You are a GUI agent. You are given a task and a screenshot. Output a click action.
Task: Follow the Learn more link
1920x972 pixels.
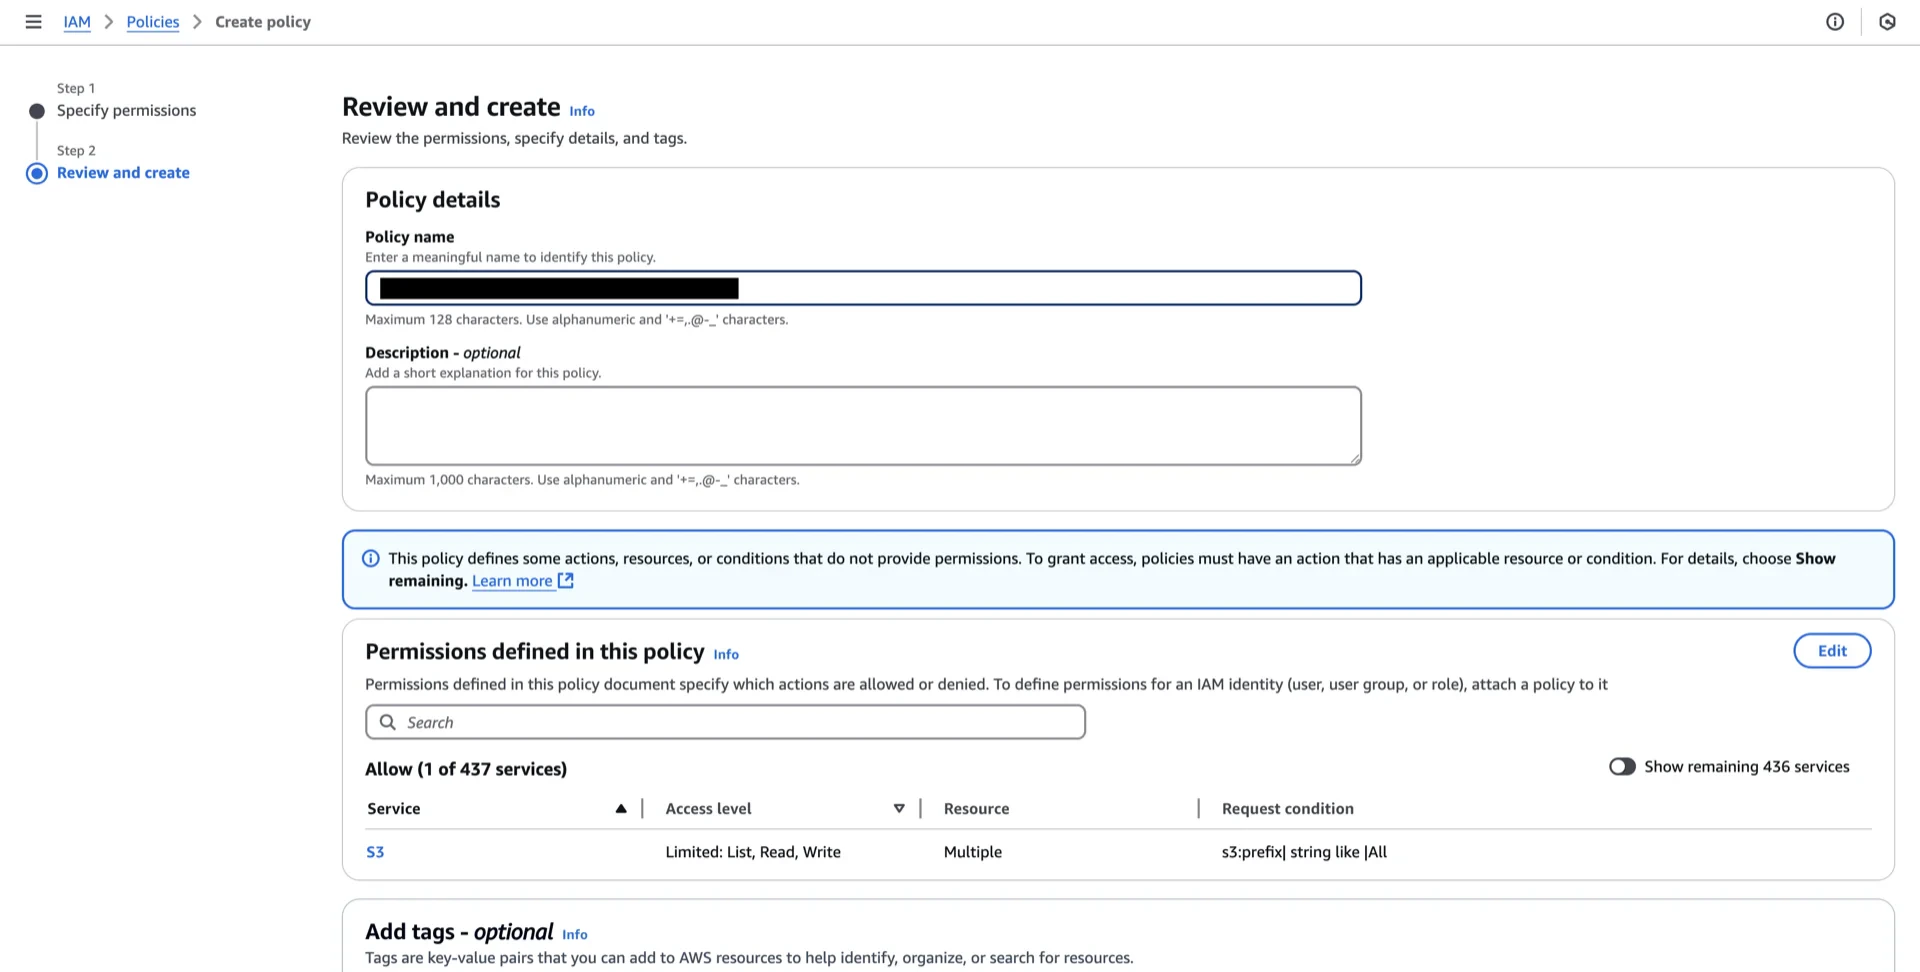[512, 581]
